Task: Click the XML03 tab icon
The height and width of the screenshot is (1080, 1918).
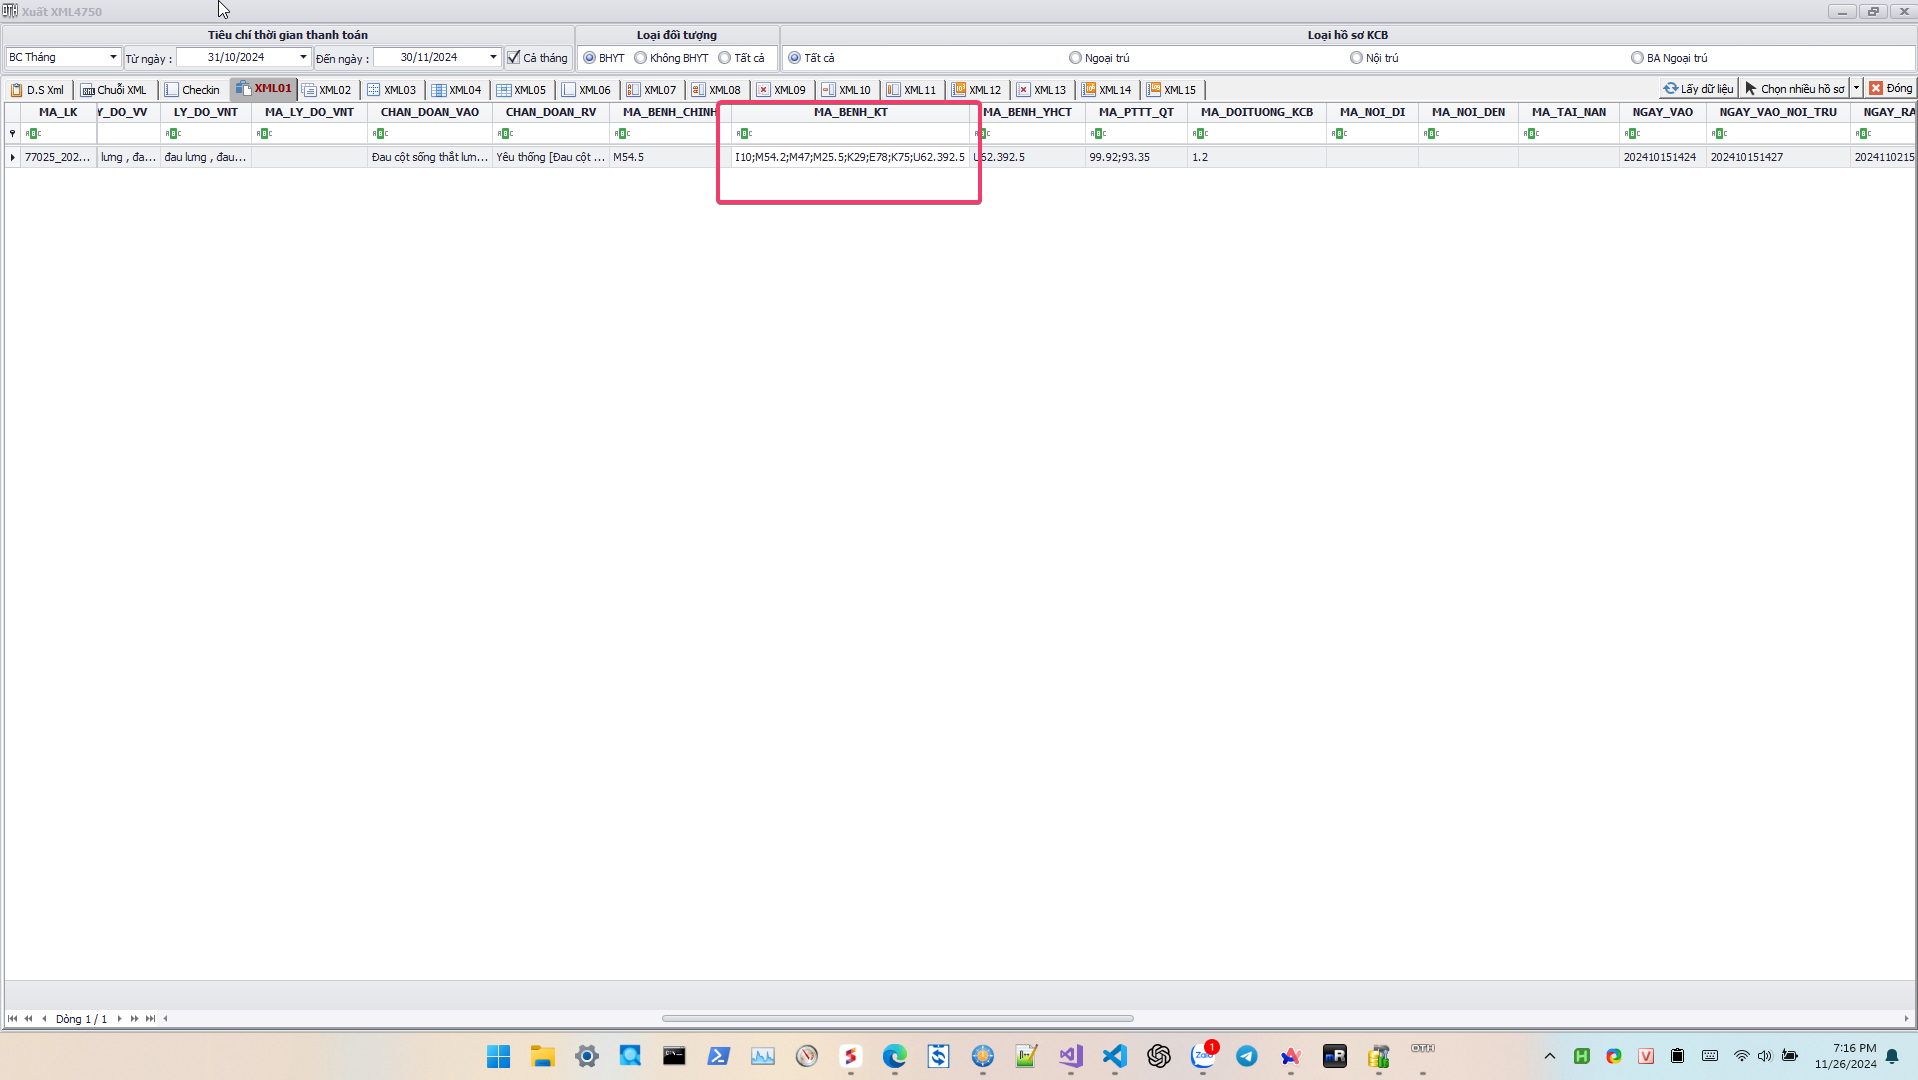Action: [374, 90]
